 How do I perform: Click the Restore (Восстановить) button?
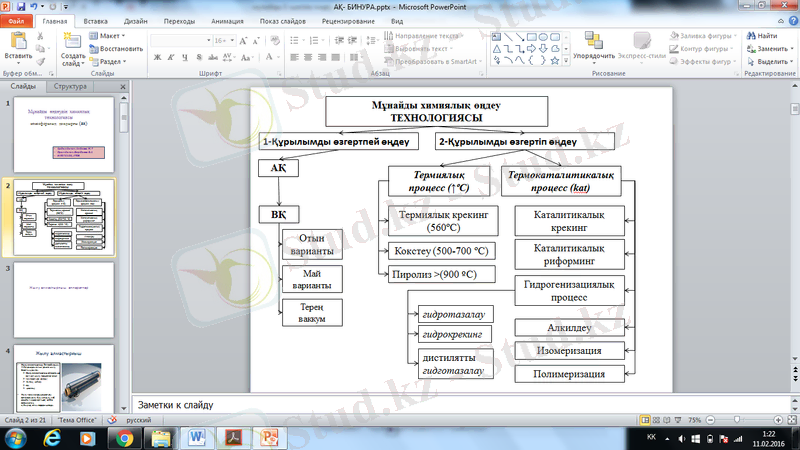click(x=120, y=48)
